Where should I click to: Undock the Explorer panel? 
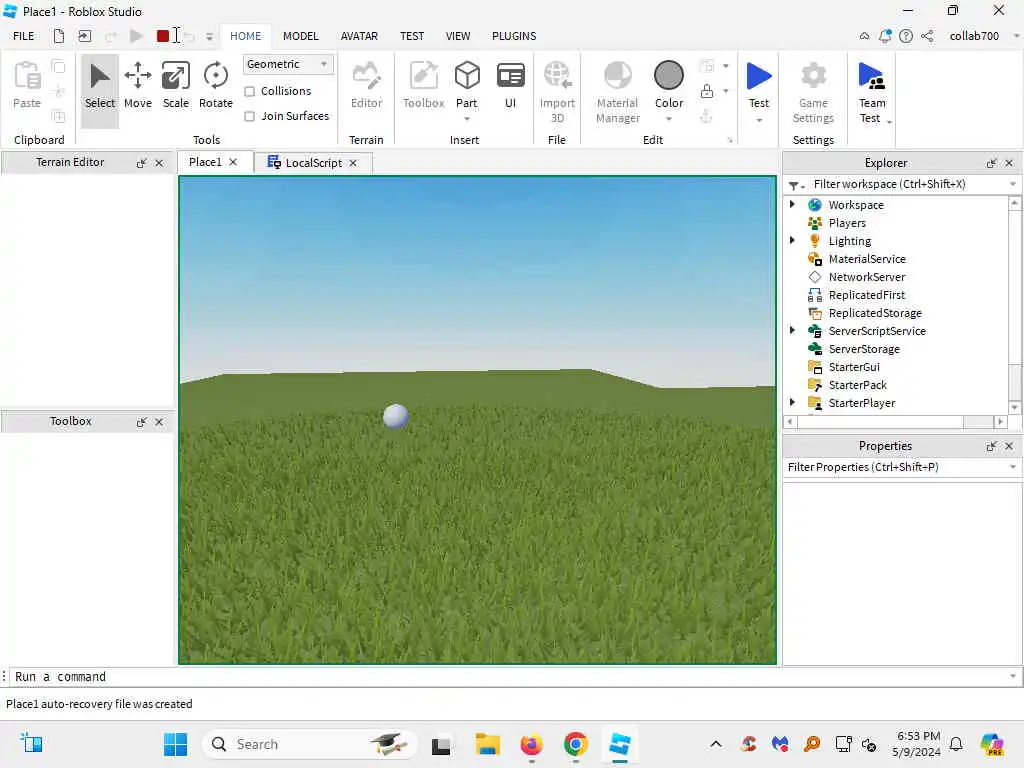pyautogui.click(x=991, y=163)
